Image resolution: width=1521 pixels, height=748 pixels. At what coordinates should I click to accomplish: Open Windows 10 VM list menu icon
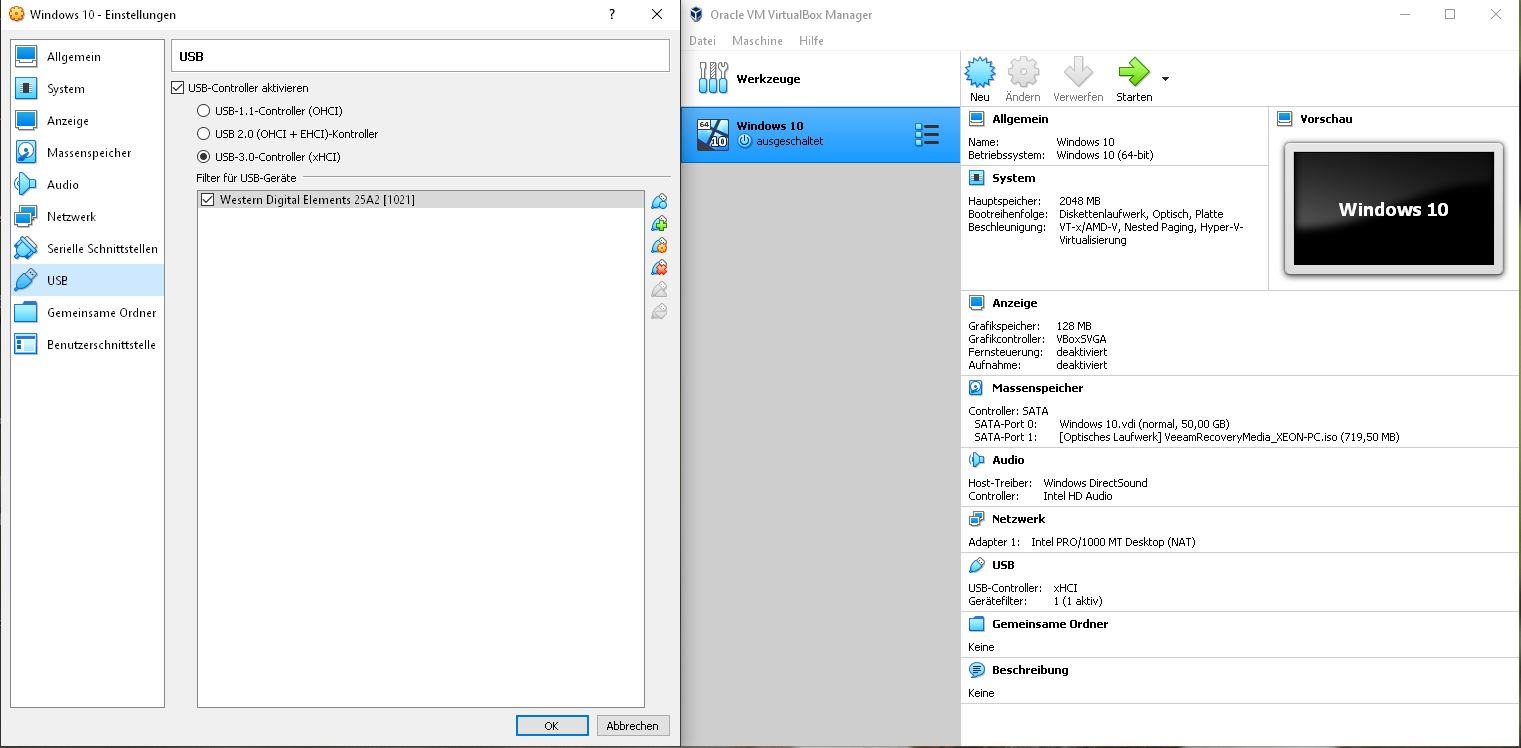tap(927, 135)
